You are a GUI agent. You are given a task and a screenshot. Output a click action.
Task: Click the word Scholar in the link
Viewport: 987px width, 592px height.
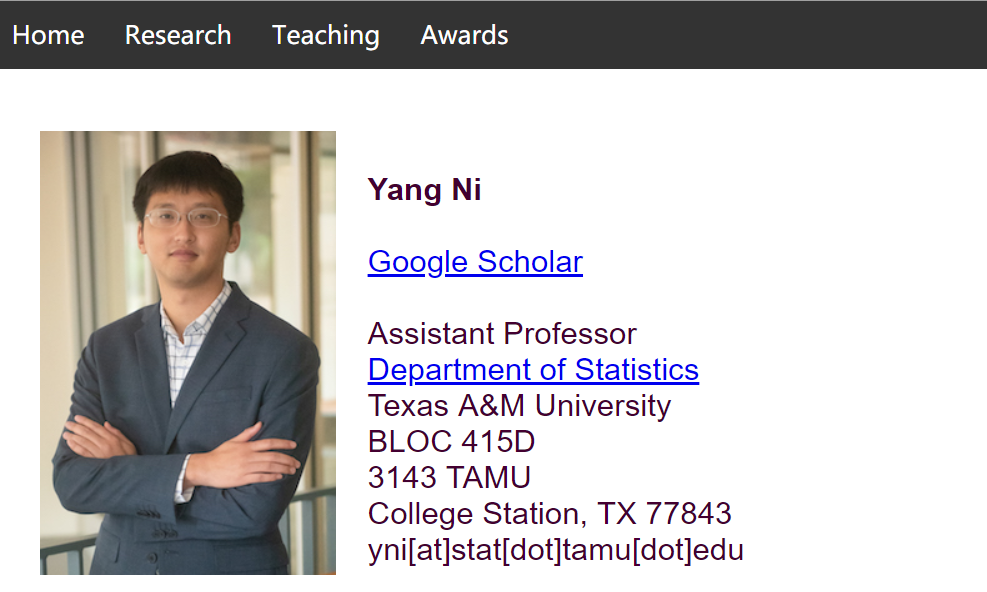[x=530, y=262]
